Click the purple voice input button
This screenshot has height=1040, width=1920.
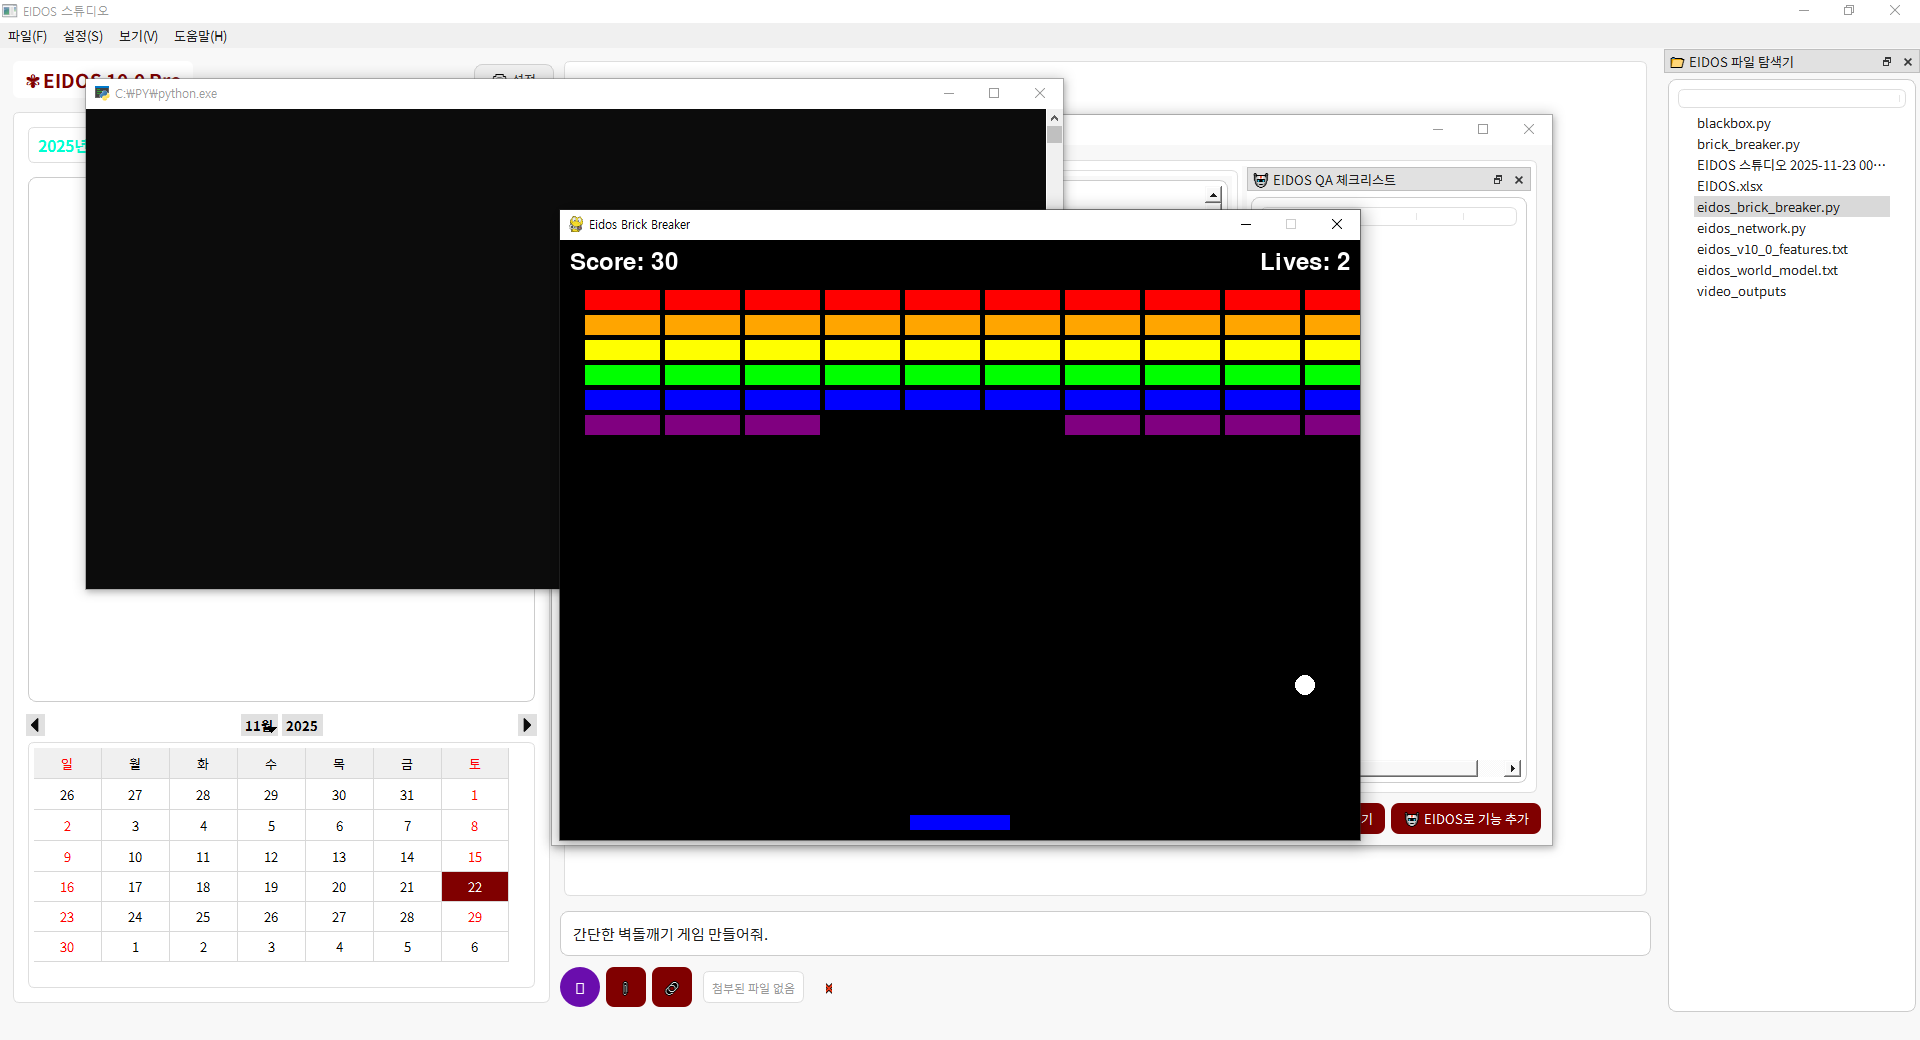580,987
